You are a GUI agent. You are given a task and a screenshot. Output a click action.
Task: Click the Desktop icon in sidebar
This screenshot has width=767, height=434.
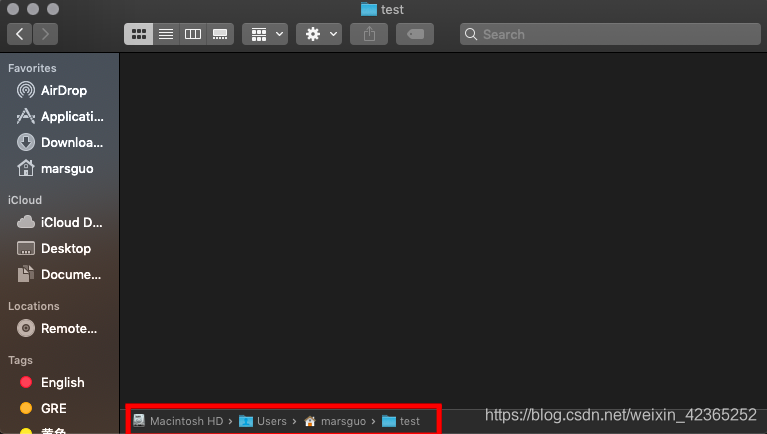(x=26, y=249)
